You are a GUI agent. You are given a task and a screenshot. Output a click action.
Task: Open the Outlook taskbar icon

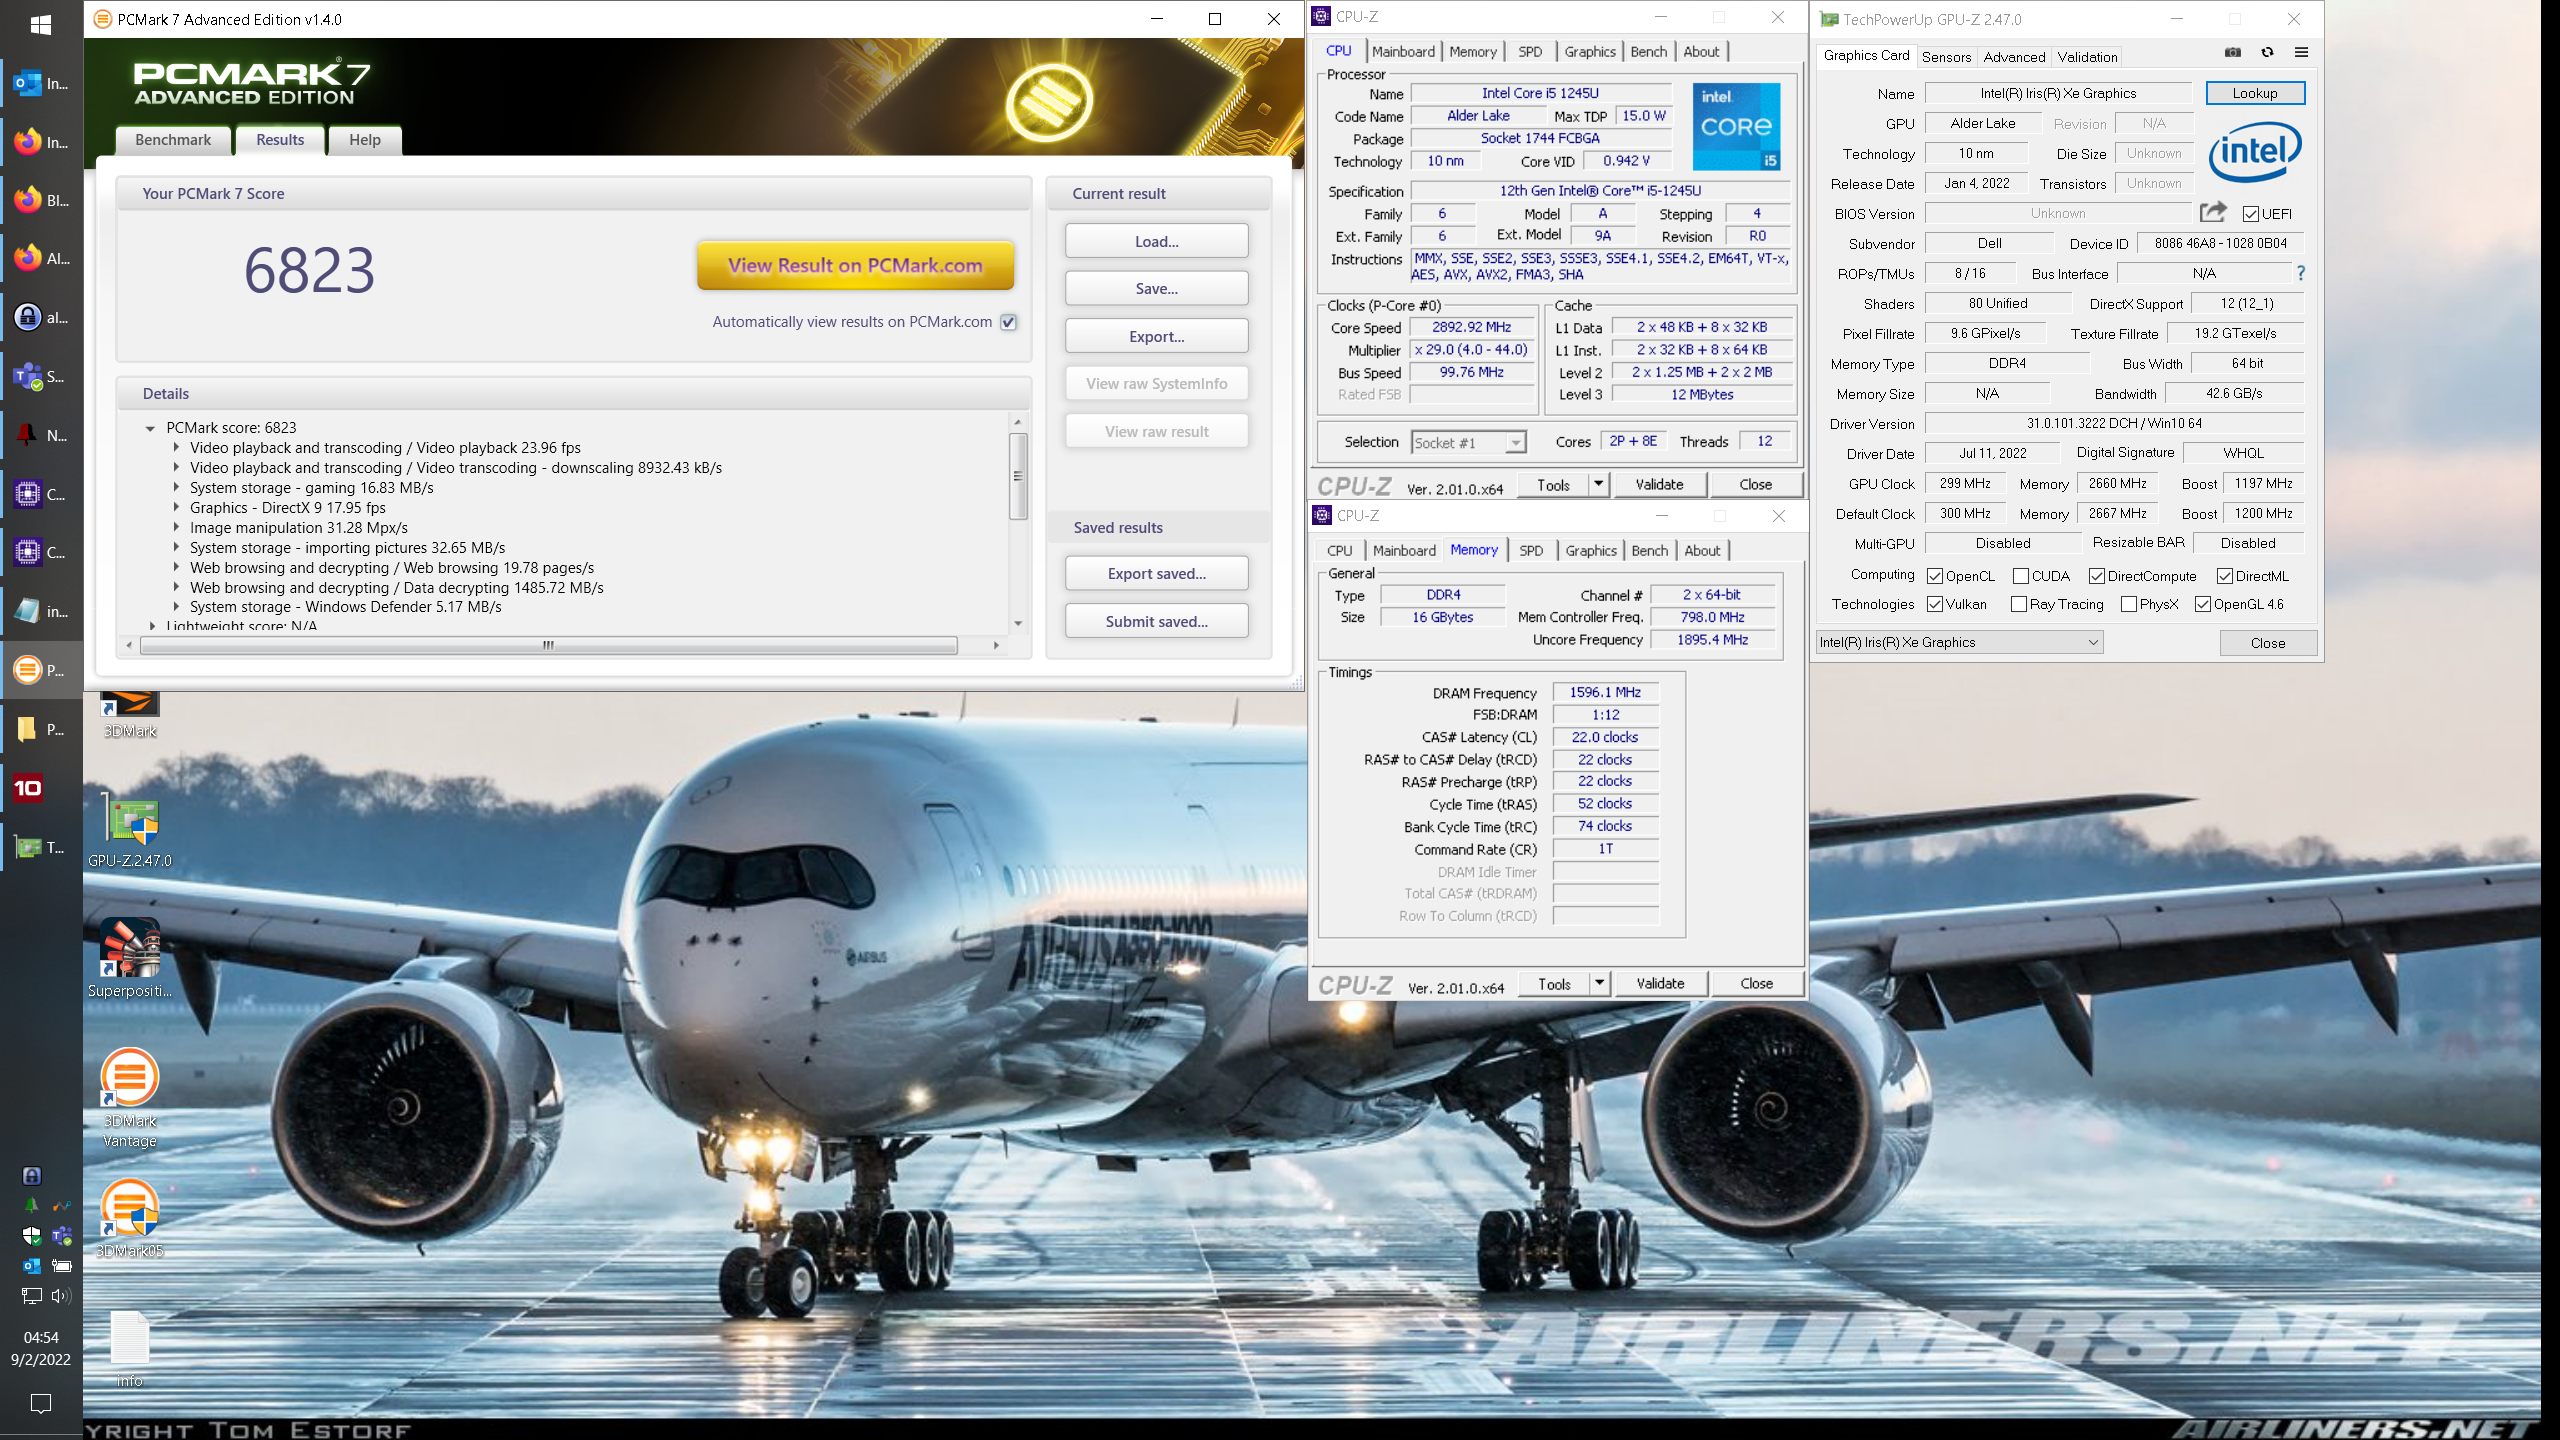point(41,84)
